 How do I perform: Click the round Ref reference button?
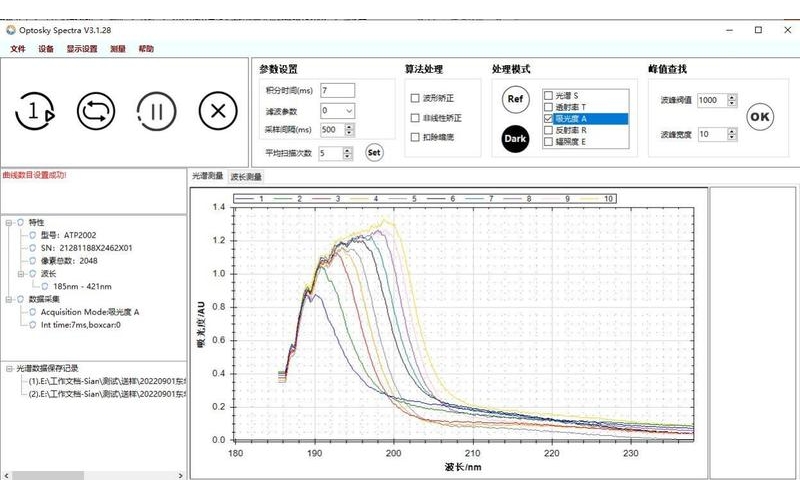pos(515,99)
